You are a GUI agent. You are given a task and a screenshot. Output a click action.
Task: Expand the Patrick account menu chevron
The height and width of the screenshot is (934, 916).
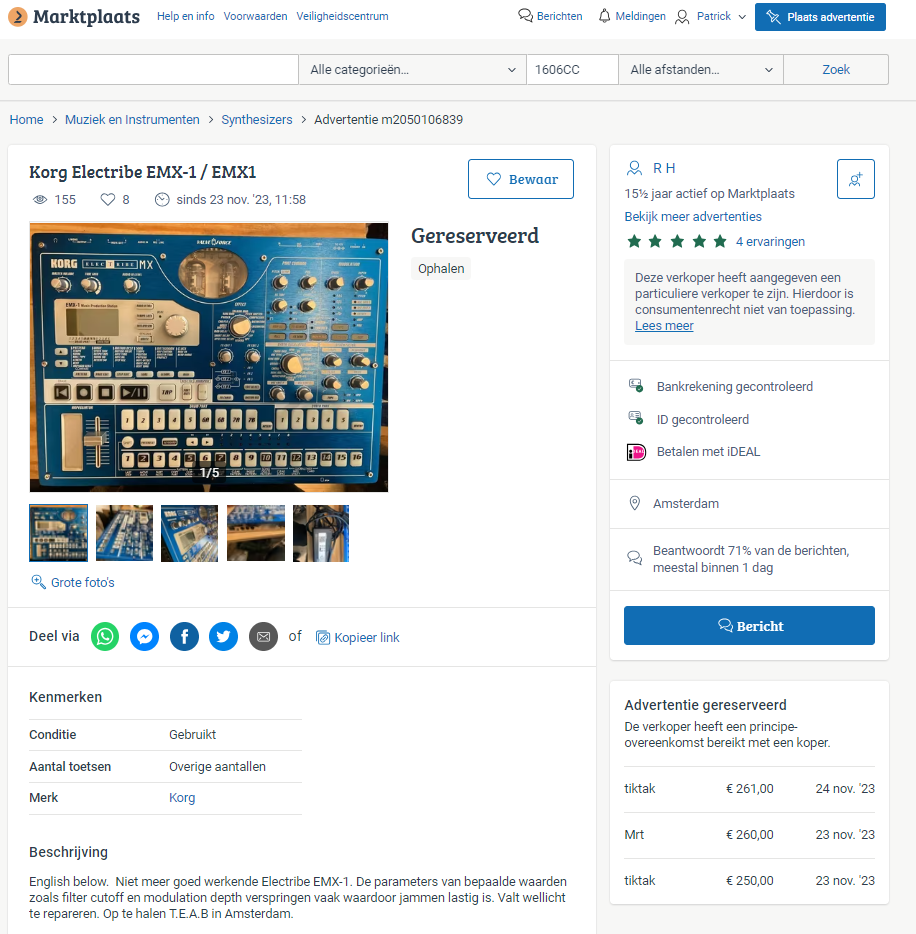coord(742,17)
